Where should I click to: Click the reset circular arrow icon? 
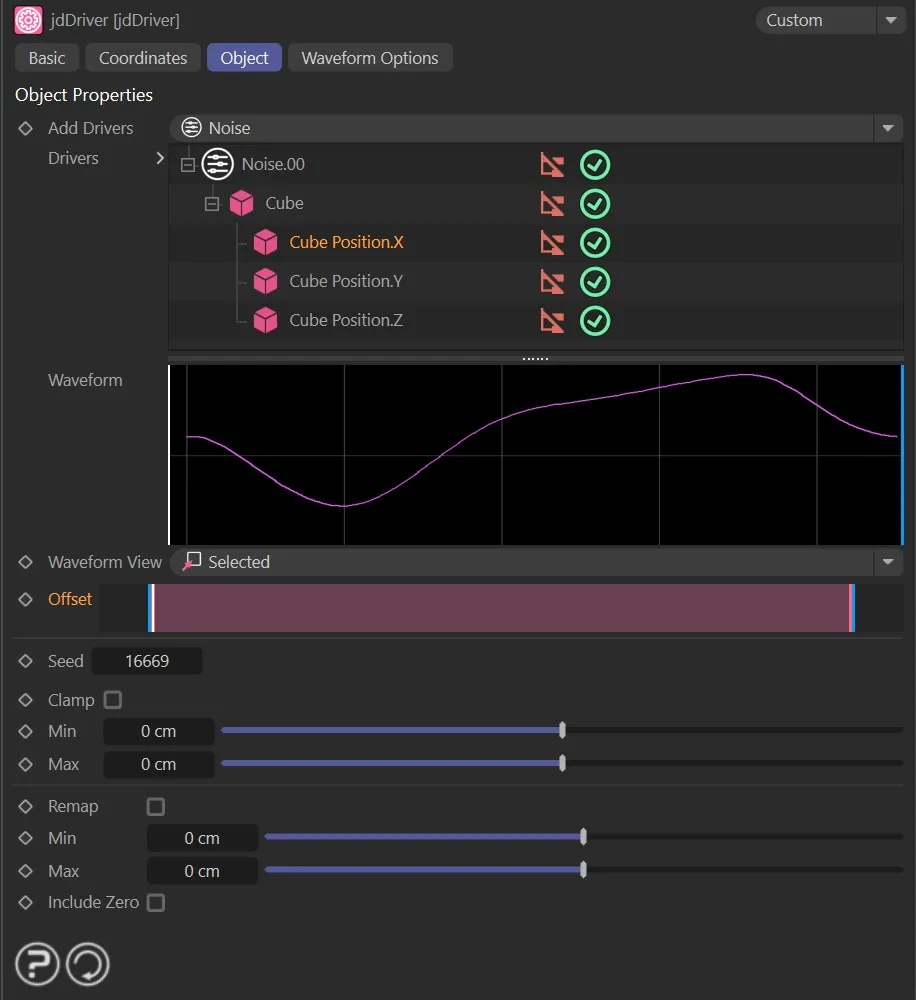(88, 965)
